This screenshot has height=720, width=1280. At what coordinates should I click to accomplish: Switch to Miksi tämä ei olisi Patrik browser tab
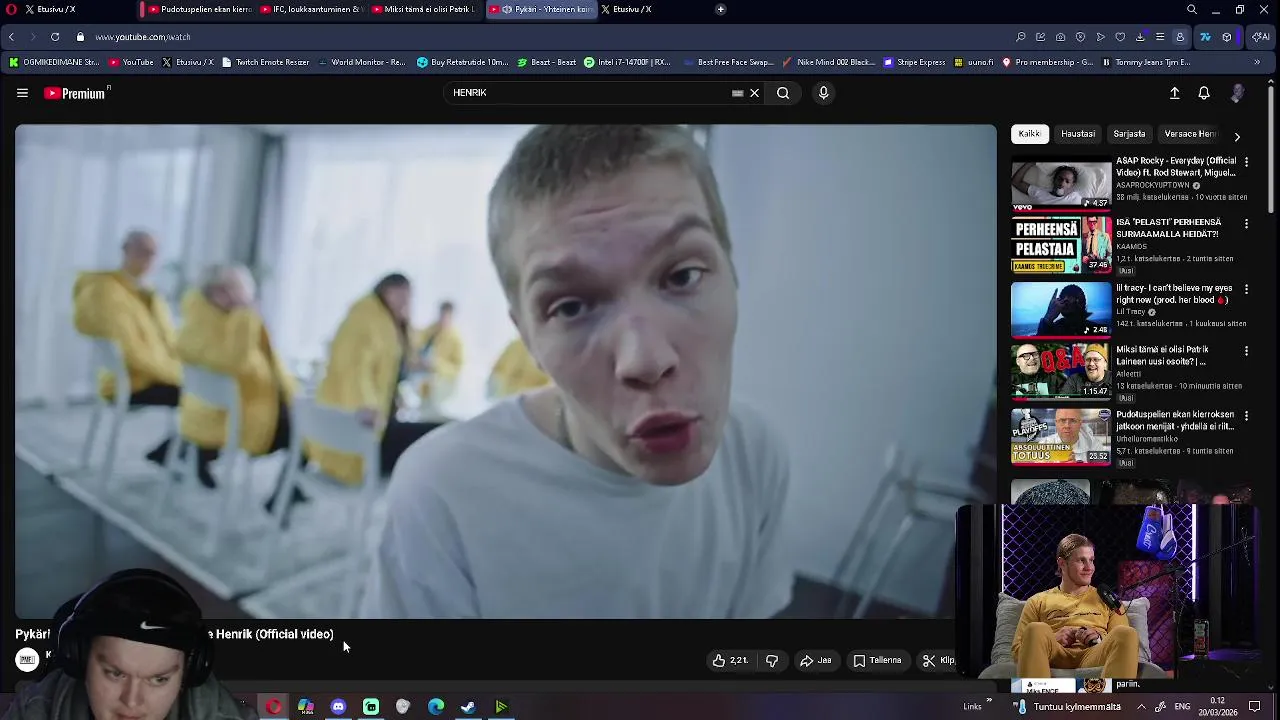click(x=425, y=9)
